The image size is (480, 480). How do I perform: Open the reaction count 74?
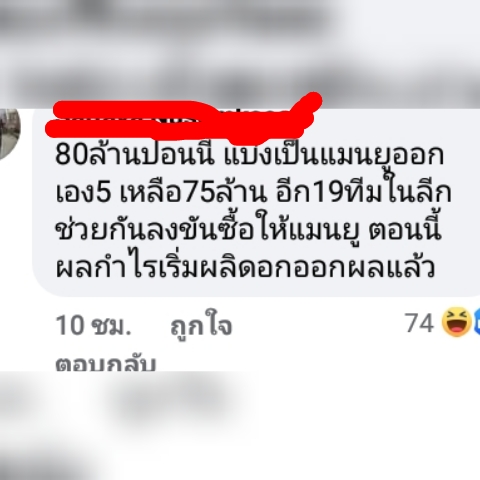(420, 323)
